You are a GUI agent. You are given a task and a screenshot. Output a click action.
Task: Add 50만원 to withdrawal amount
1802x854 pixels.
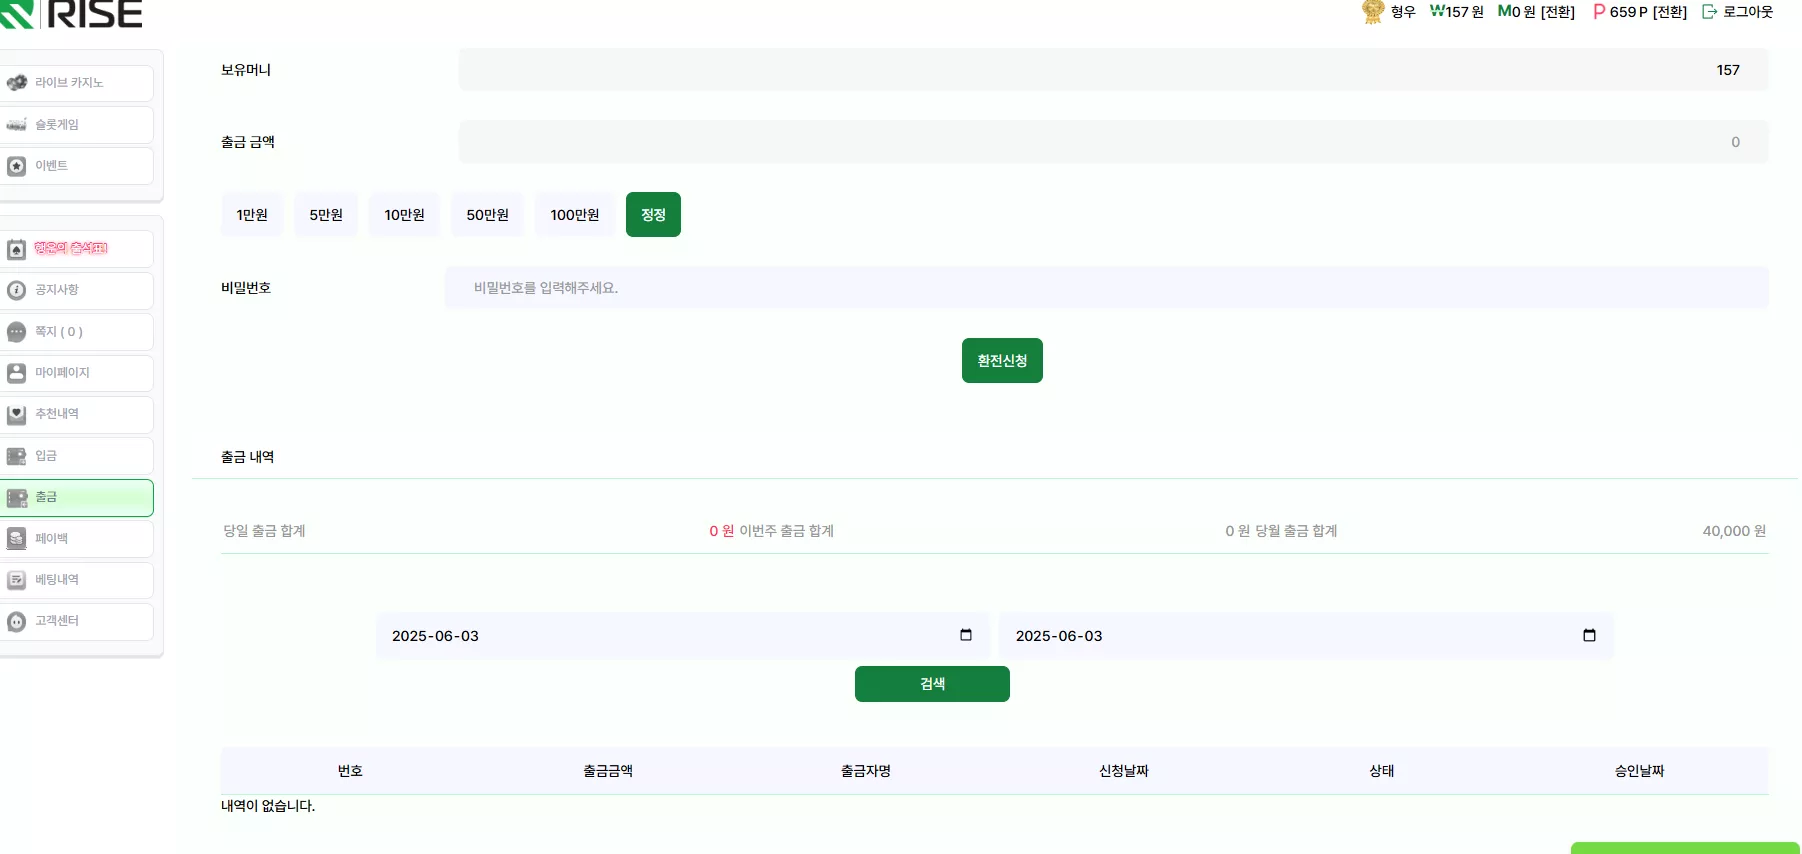[x=487, y=215]
